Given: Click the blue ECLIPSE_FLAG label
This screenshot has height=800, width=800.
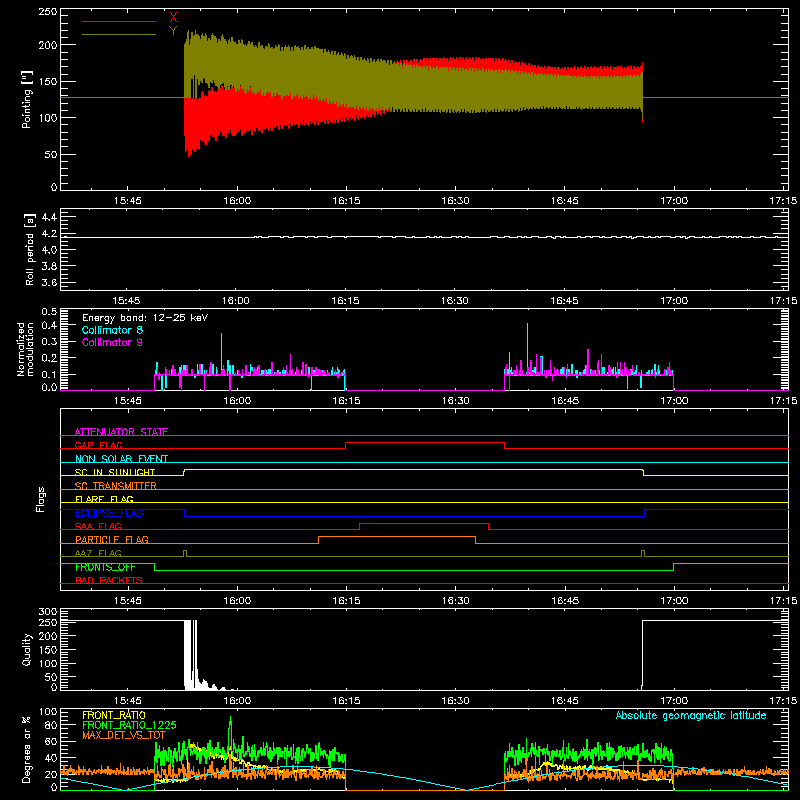Looking at the screenshot, I should click(109, 513).
